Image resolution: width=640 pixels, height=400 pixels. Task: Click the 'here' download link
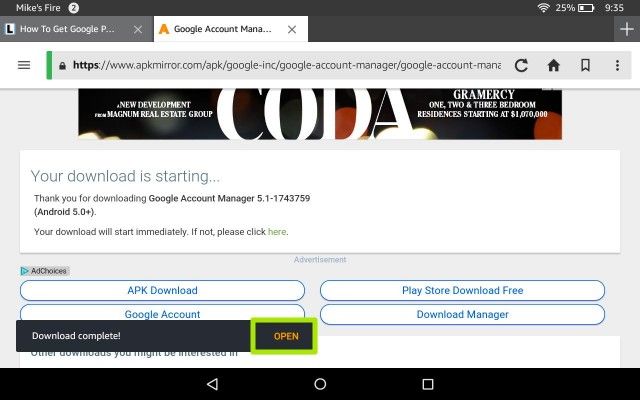pyautogui.click(x=277, y=232)
